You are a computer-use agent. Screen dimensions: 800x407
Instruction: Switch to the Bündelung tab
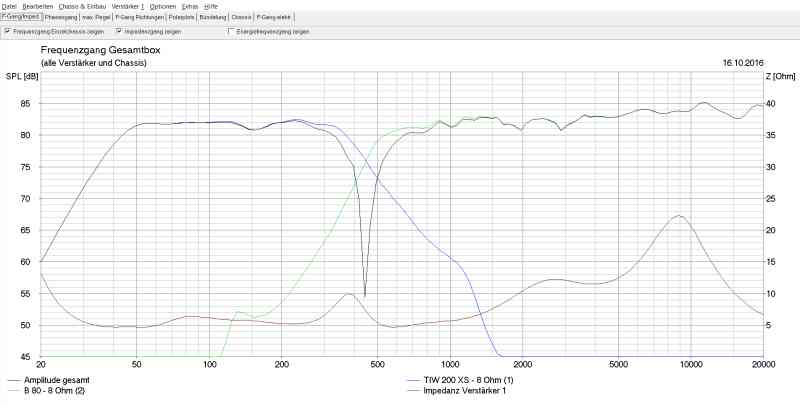pos(213,17)
